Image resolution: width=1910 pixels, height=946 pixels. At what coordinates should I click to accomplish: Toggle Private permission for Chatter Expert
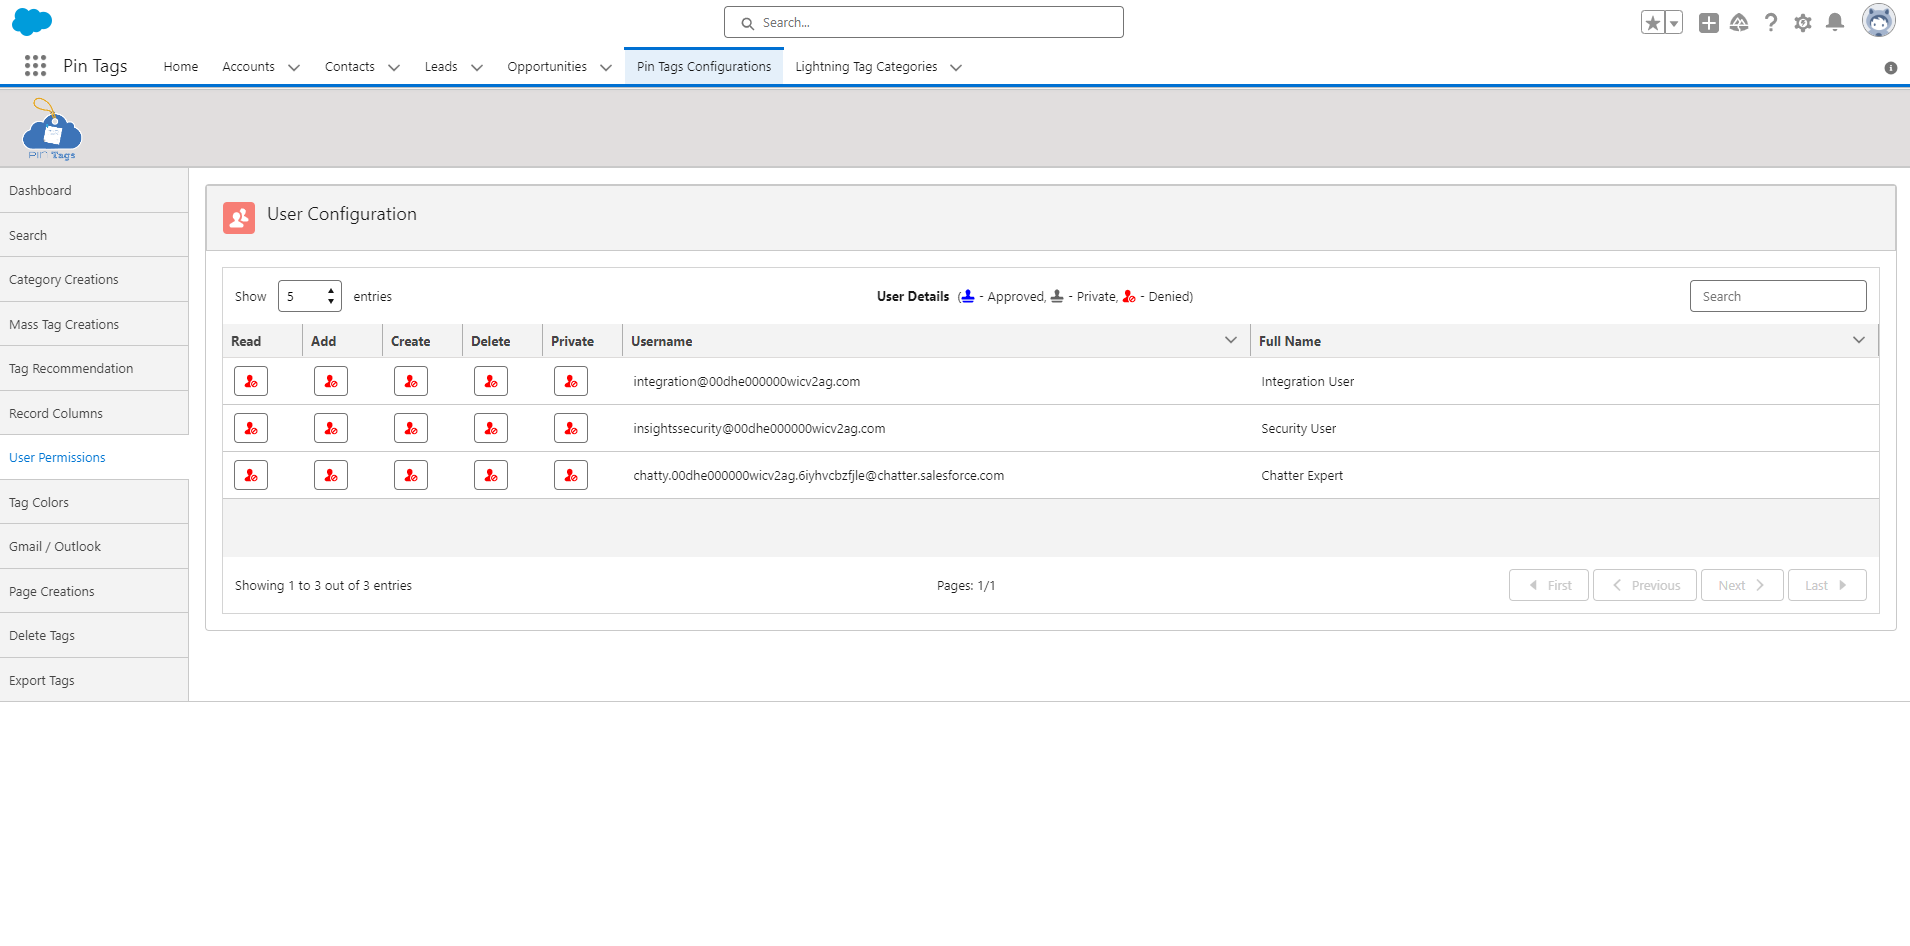point(571,475)
